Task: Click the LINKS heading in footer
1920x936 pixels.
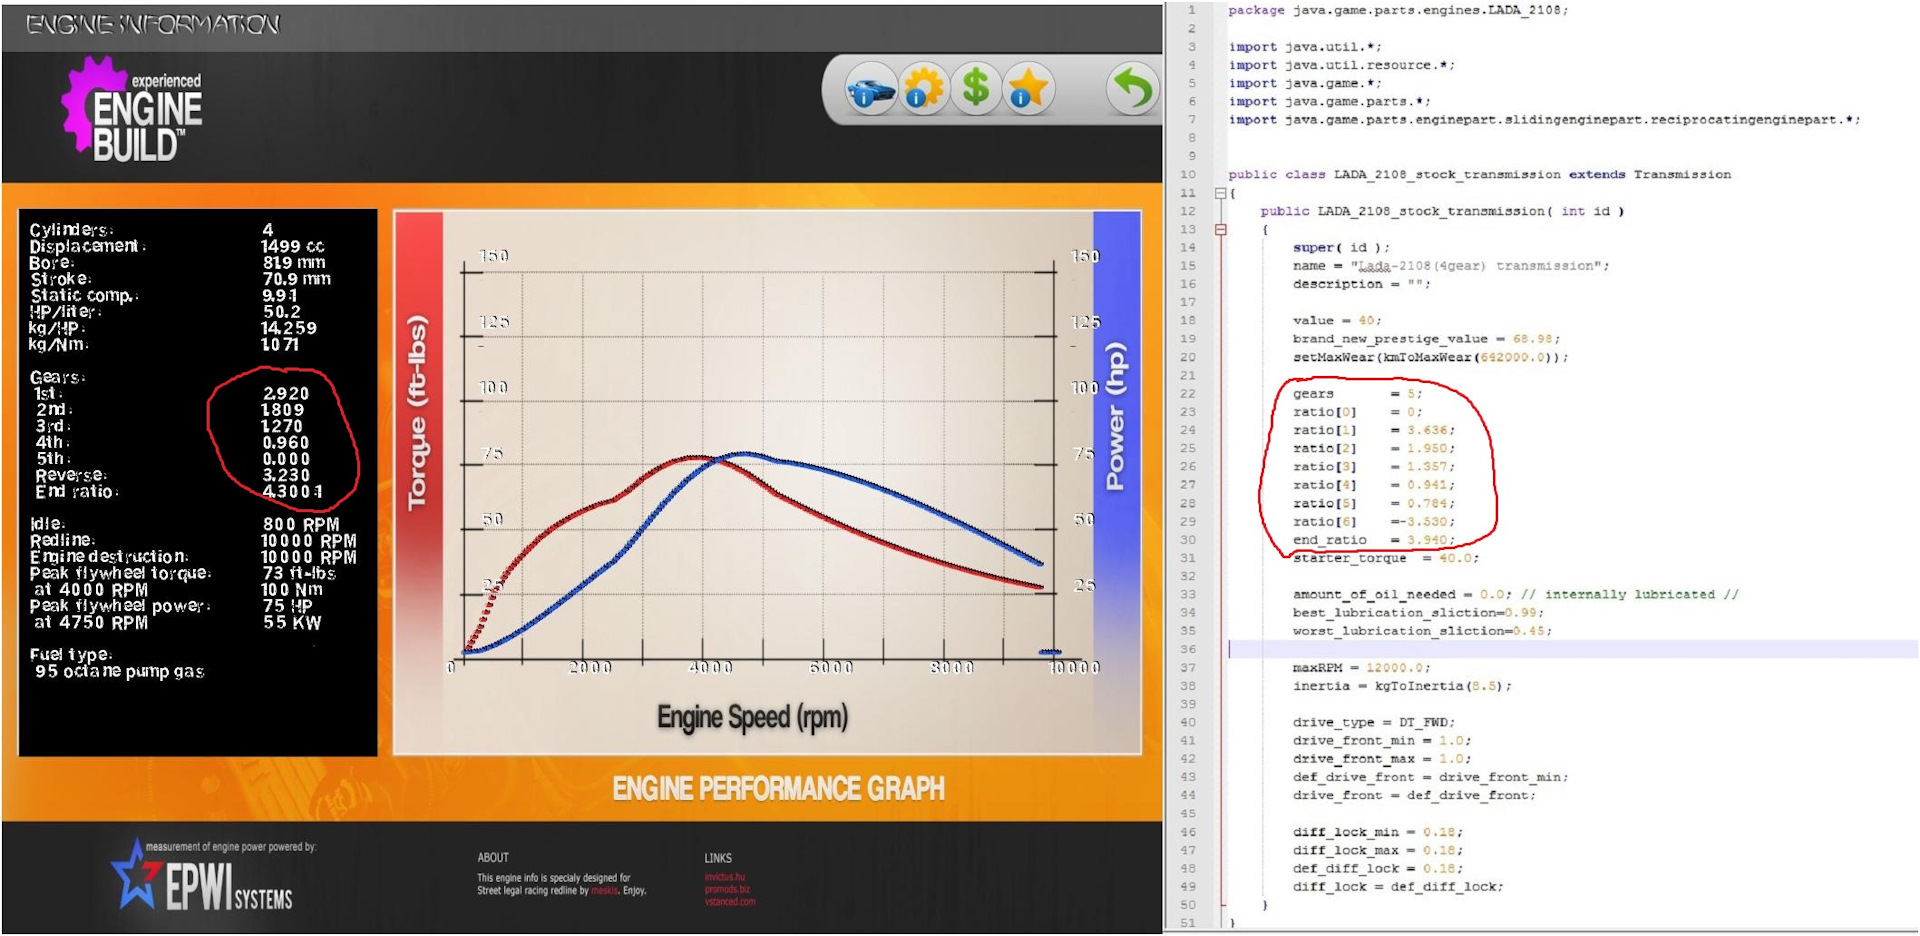Action: (x=718, y=858)
